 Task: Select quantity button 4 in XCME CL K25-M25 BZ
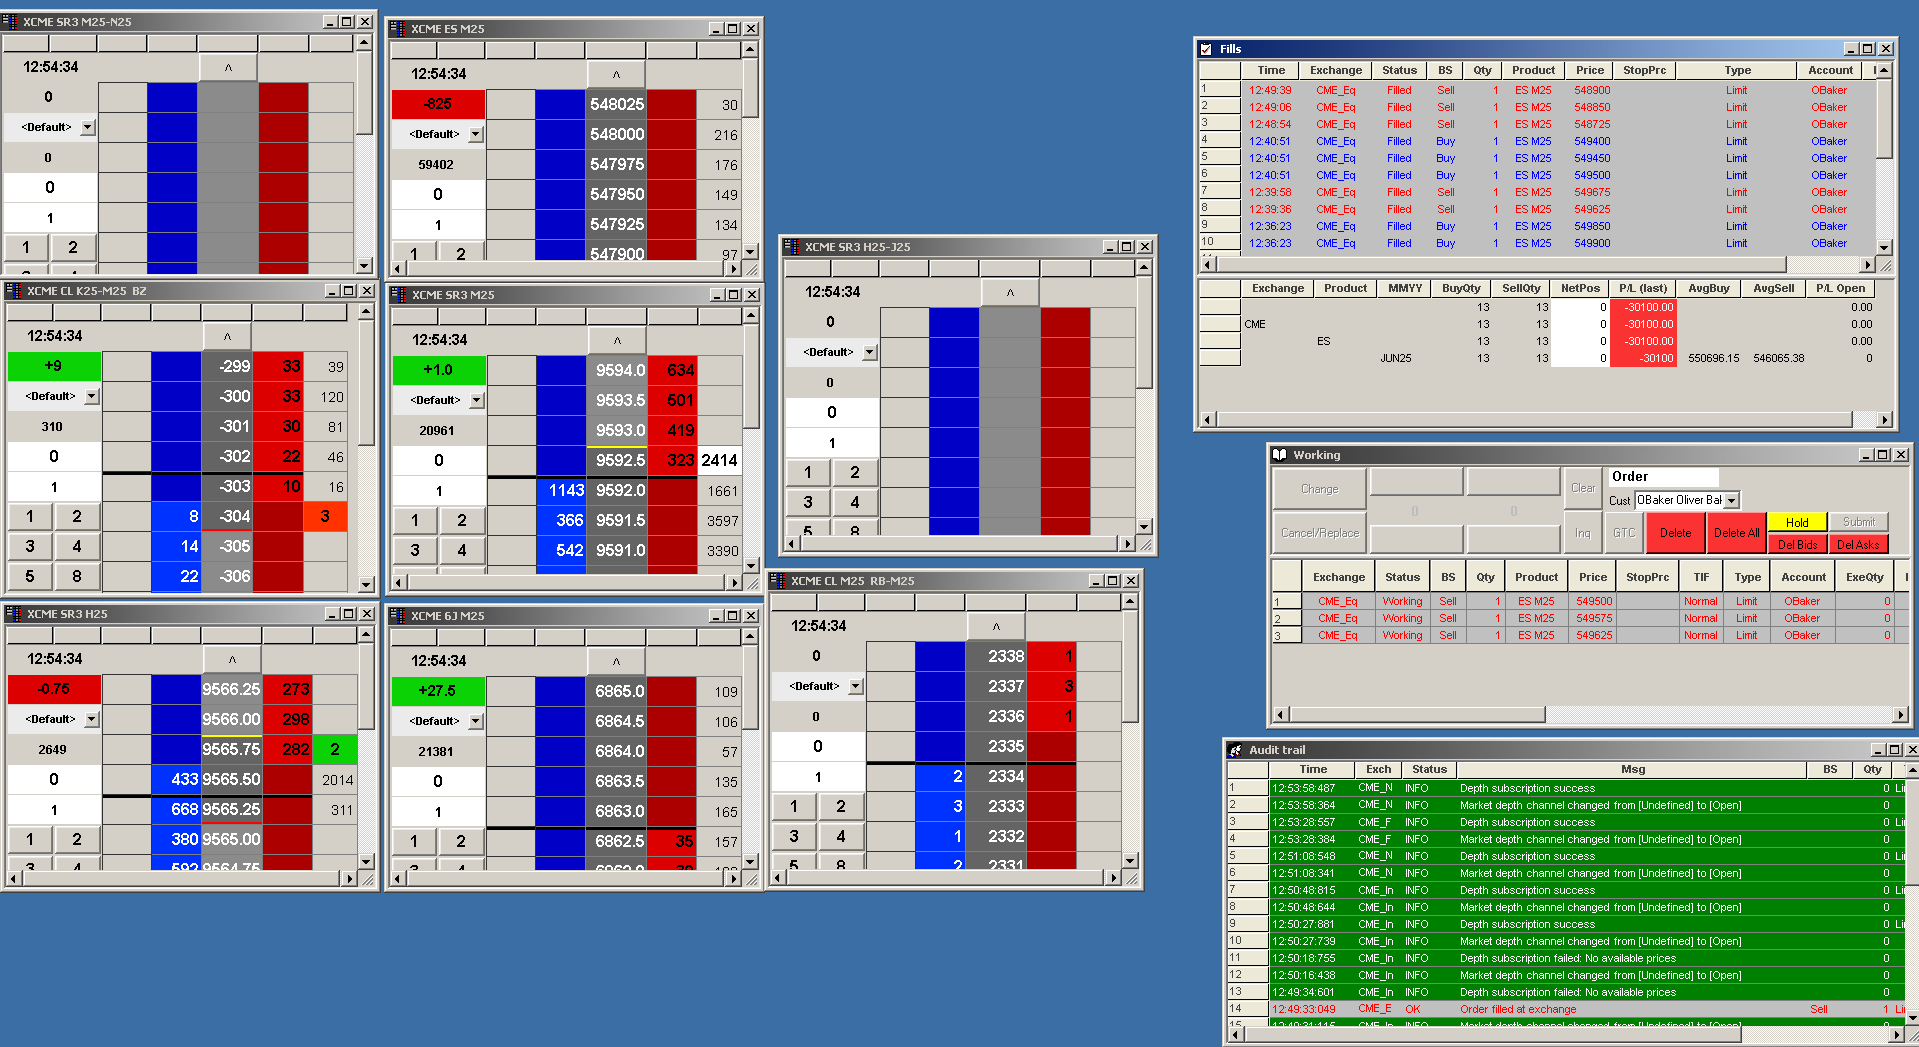point(77,546)
